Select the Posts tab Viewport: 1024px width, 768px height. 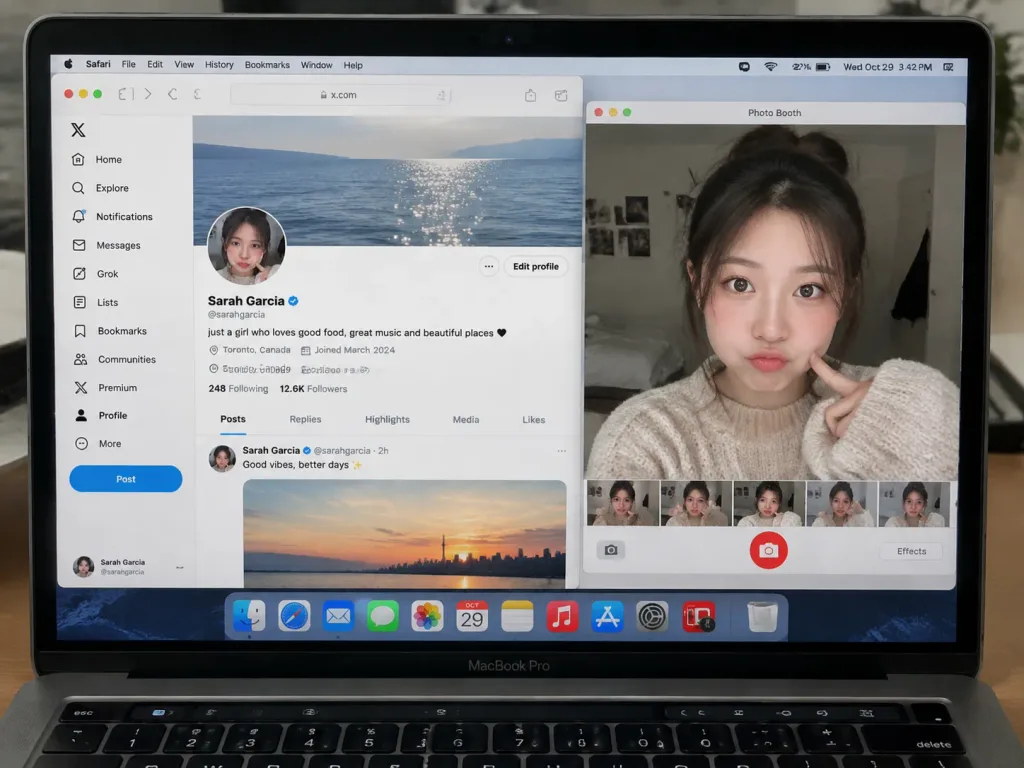click(x=232, y=419)
